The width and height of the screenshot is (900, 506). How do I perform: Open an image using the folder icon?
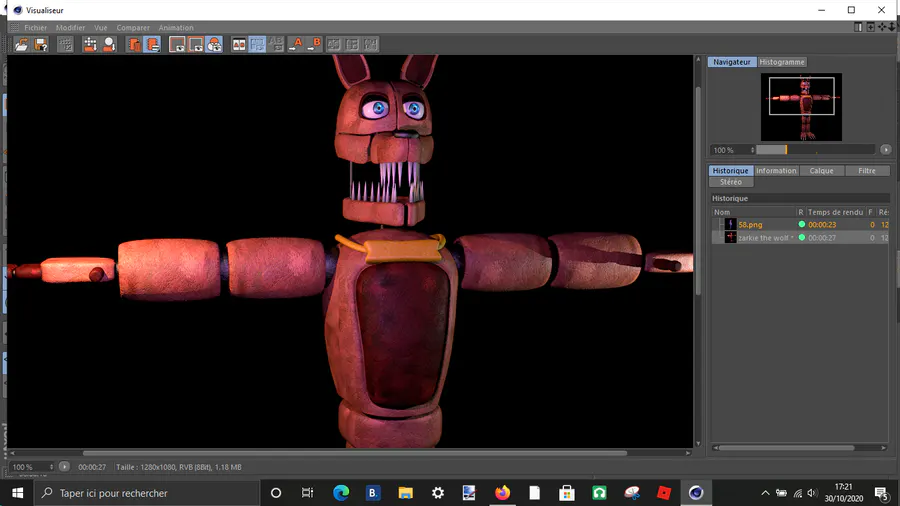tap(22, 45)
